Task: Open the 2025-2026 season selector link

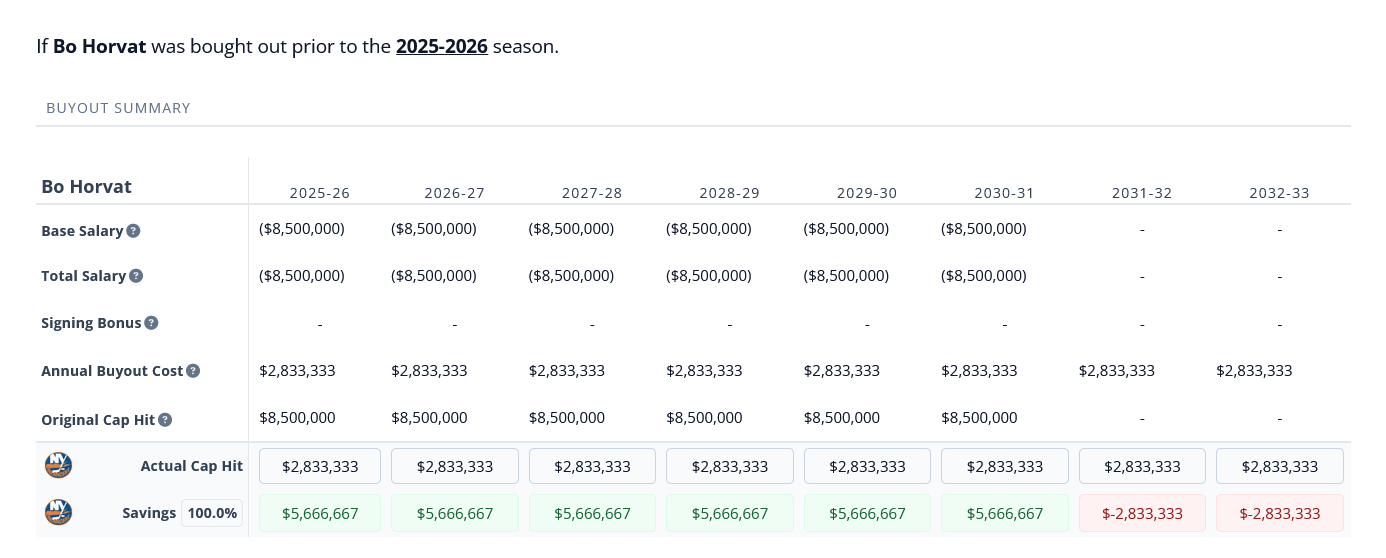Action: coord(441,47)
